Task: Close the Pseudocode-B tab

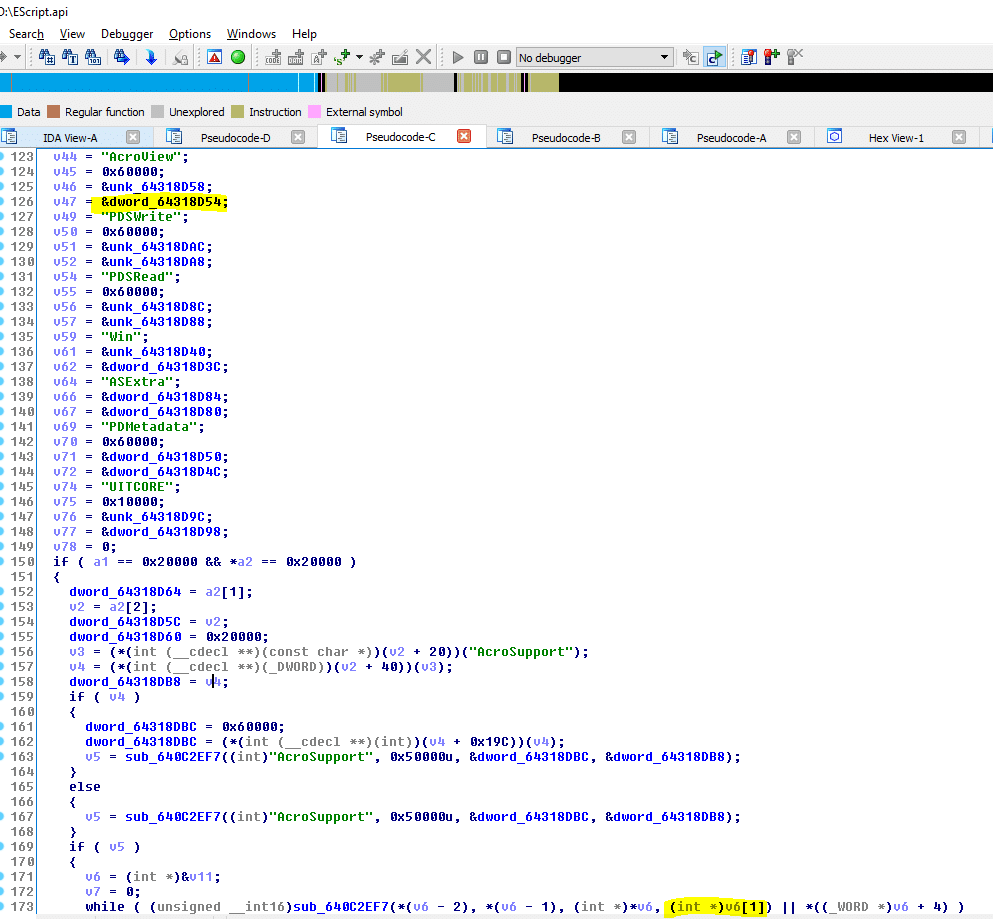Action: (x=629, y=137)
